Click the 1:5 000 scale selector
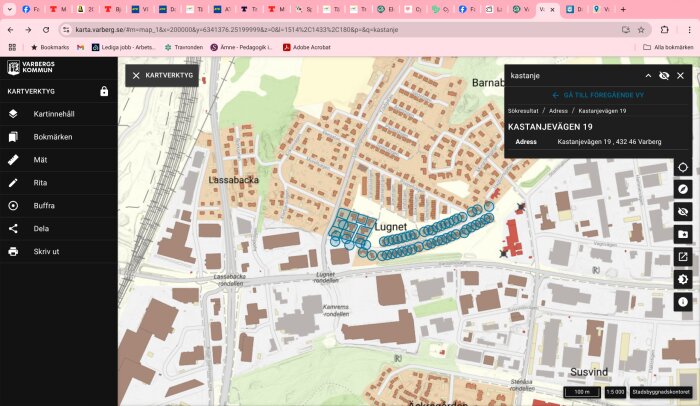700x406 pixels. pyautogui.click(x=615, y=392)
